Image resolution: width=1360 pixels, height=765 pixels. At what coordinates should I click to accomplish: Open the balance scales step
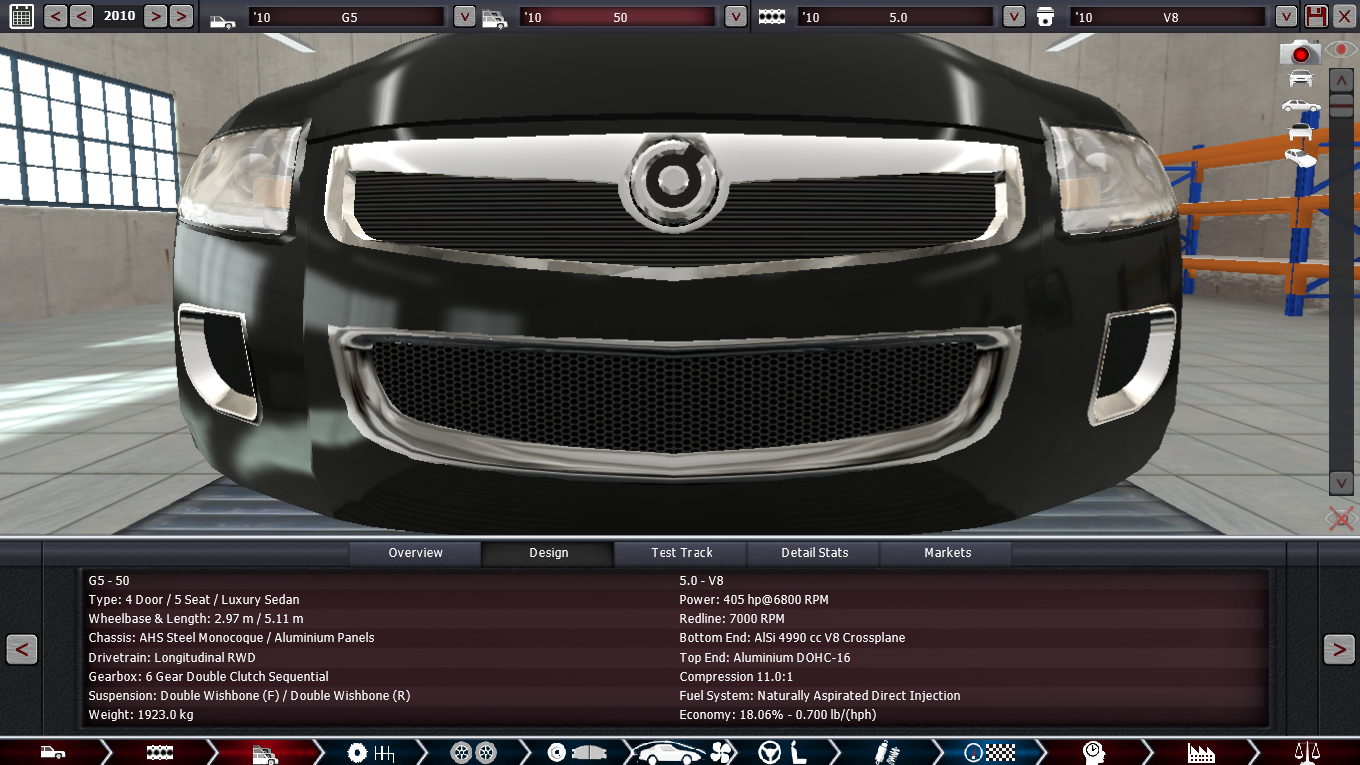[1306, 752]
